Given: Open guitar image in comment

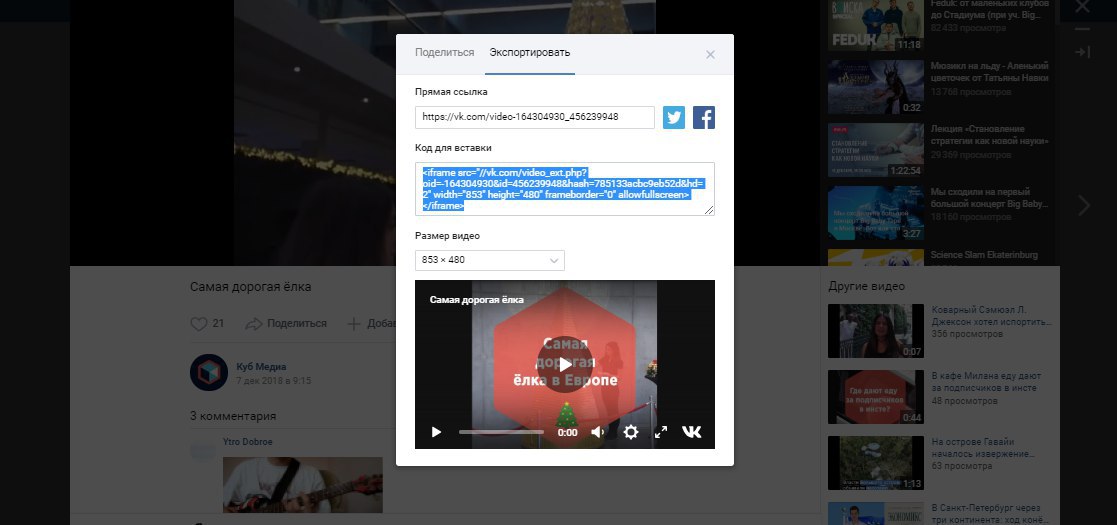Looking at the screenshot, I should 303,484.
